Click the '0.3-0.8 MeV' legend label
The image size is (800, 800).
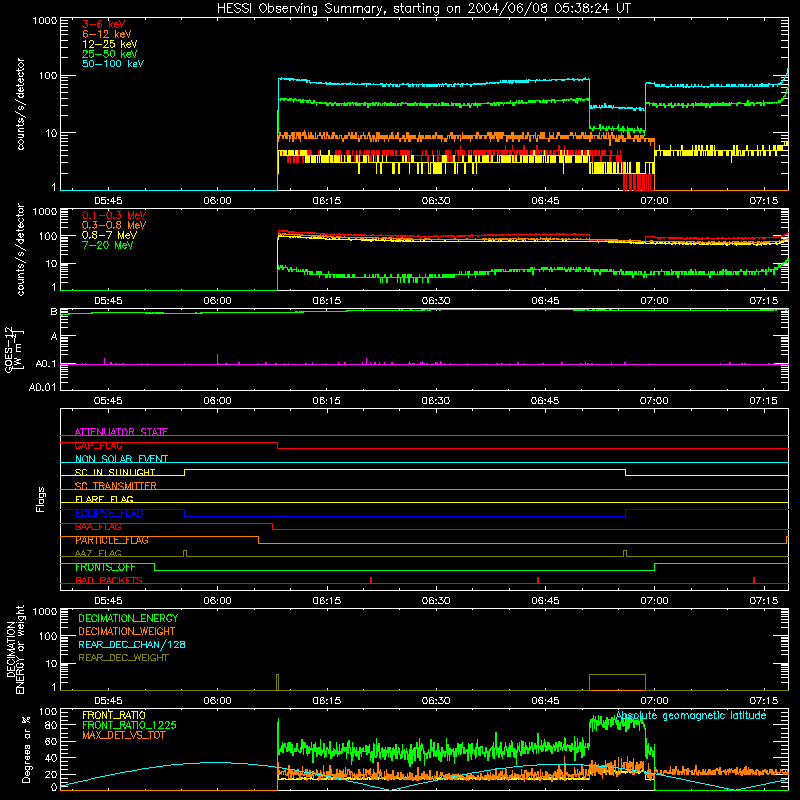tap(114, 225)
